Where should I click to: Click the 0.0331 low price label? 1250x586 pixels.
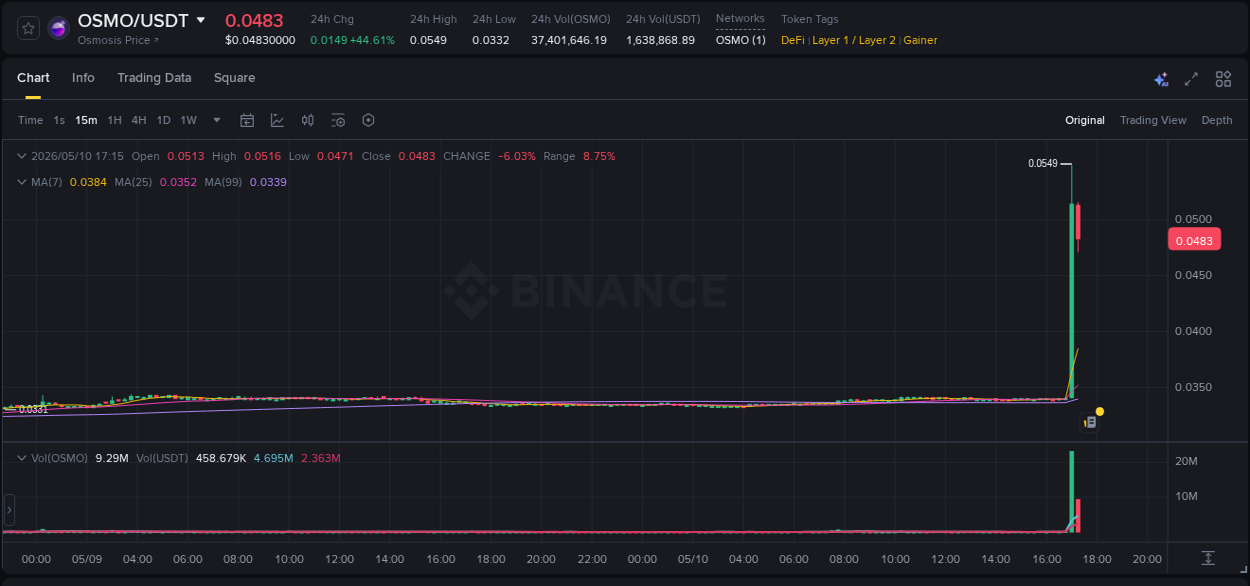pyautogui.click(x=33, y=410)
